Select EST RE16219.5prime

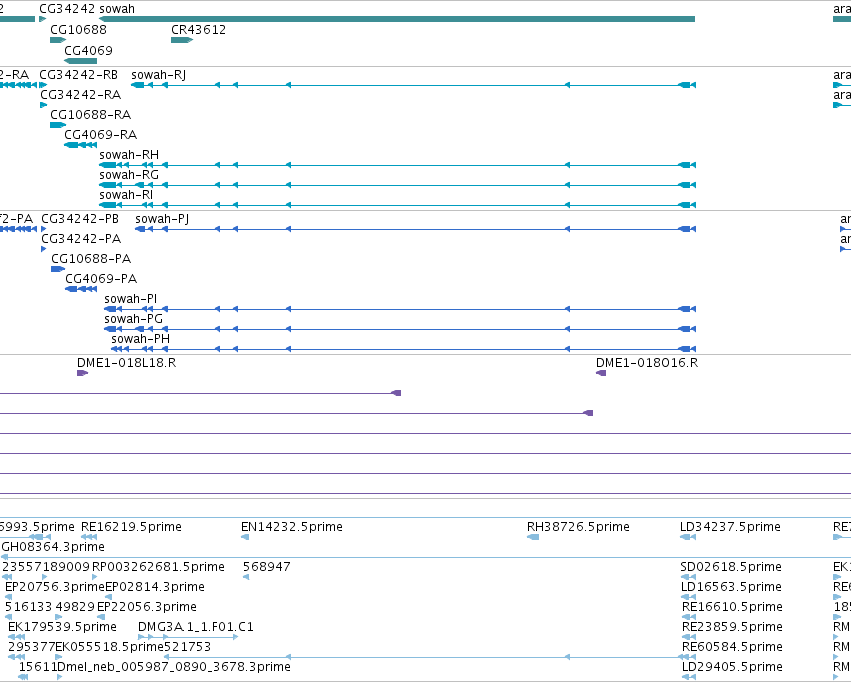pyautogui.click(x=131, y=527)
